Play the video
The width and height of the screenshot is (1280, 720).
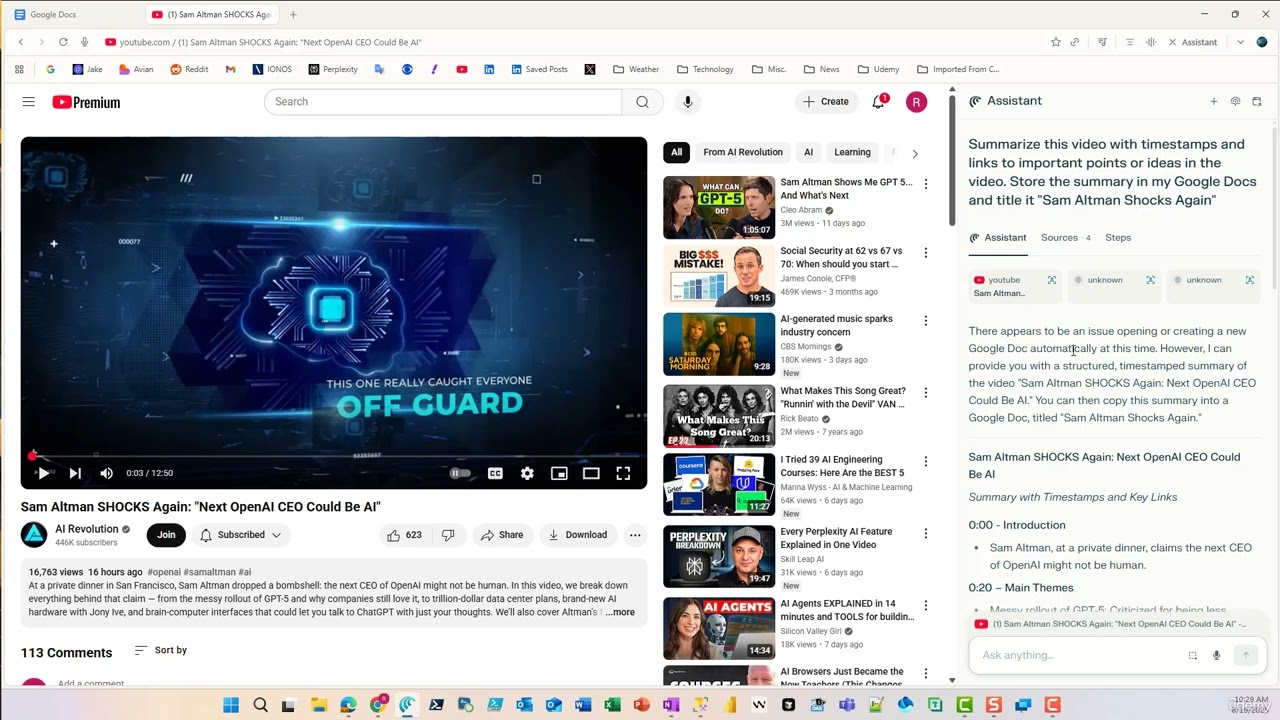[43, 473]
